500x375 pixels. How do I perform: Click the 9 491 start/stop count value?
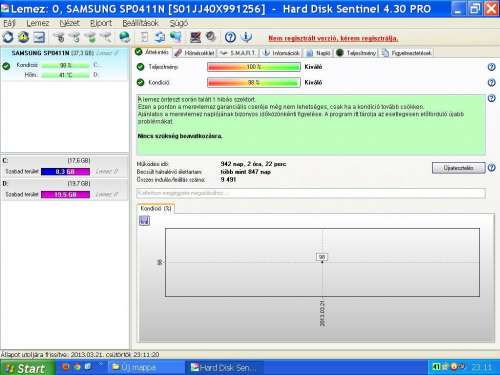pos(228,180)
